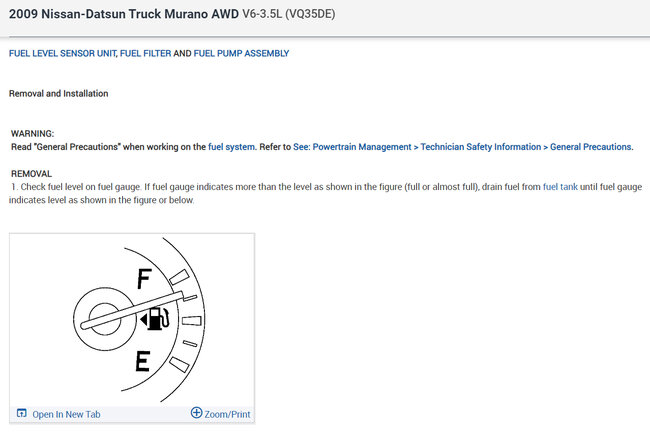The width and height of the screenshot is (650, 440).
Task: Click the fuel gauge figure thumbnail
Action: click(x=132, y=319)
